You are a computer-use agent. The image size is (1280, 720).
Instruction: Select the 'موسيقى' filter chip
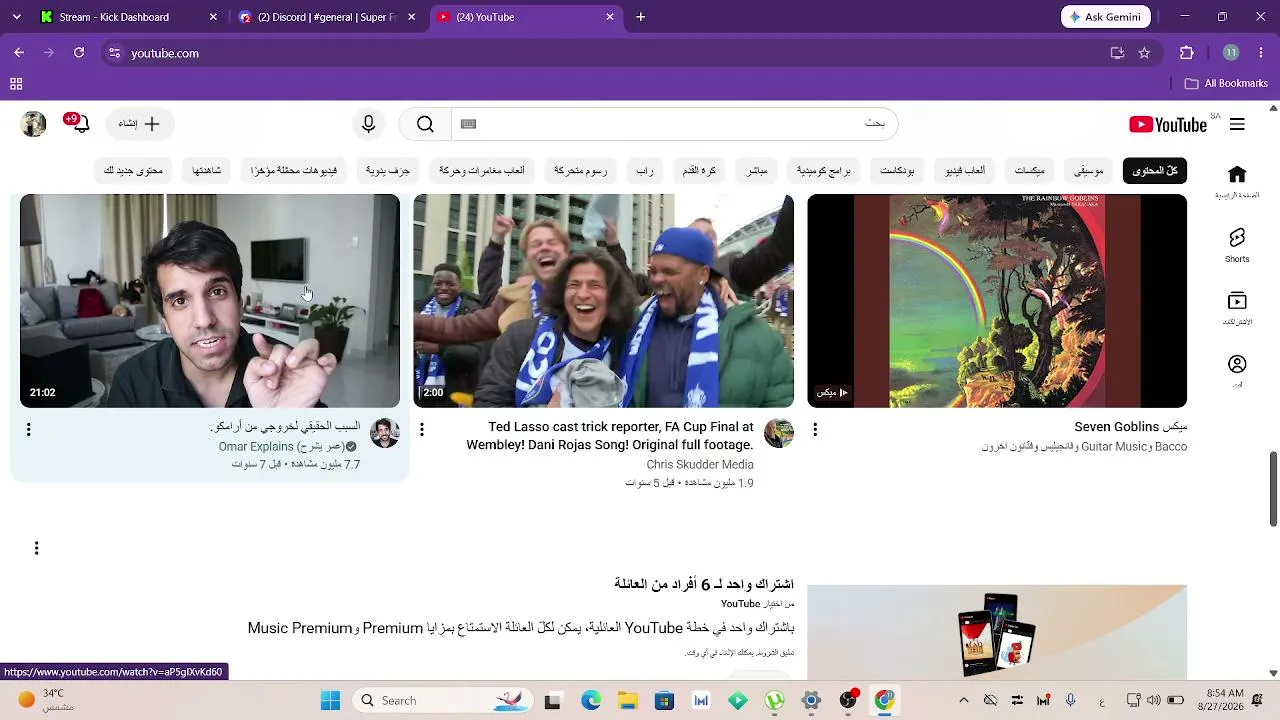pos(1088,170)
